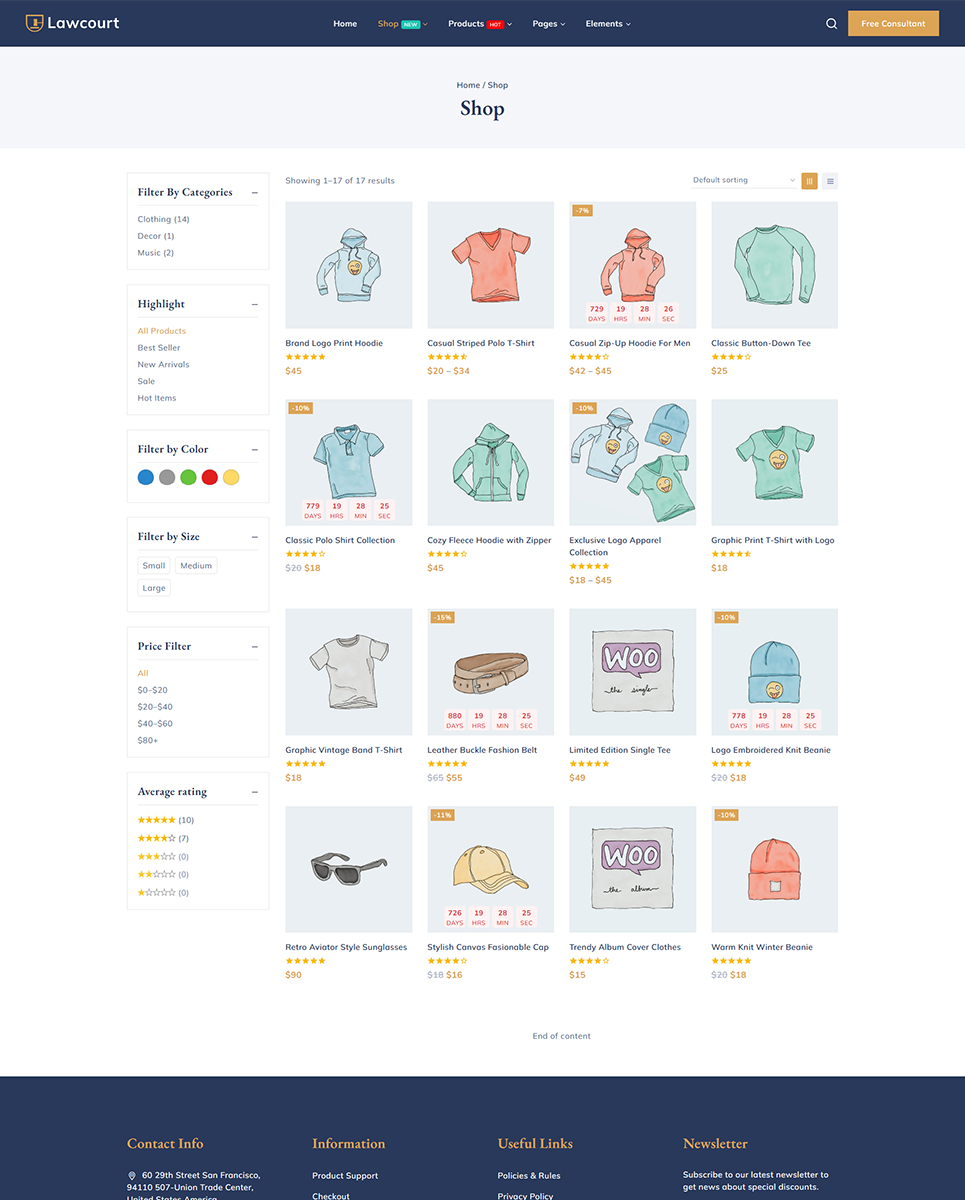Select the red color filter swatch

click(209, 477)
